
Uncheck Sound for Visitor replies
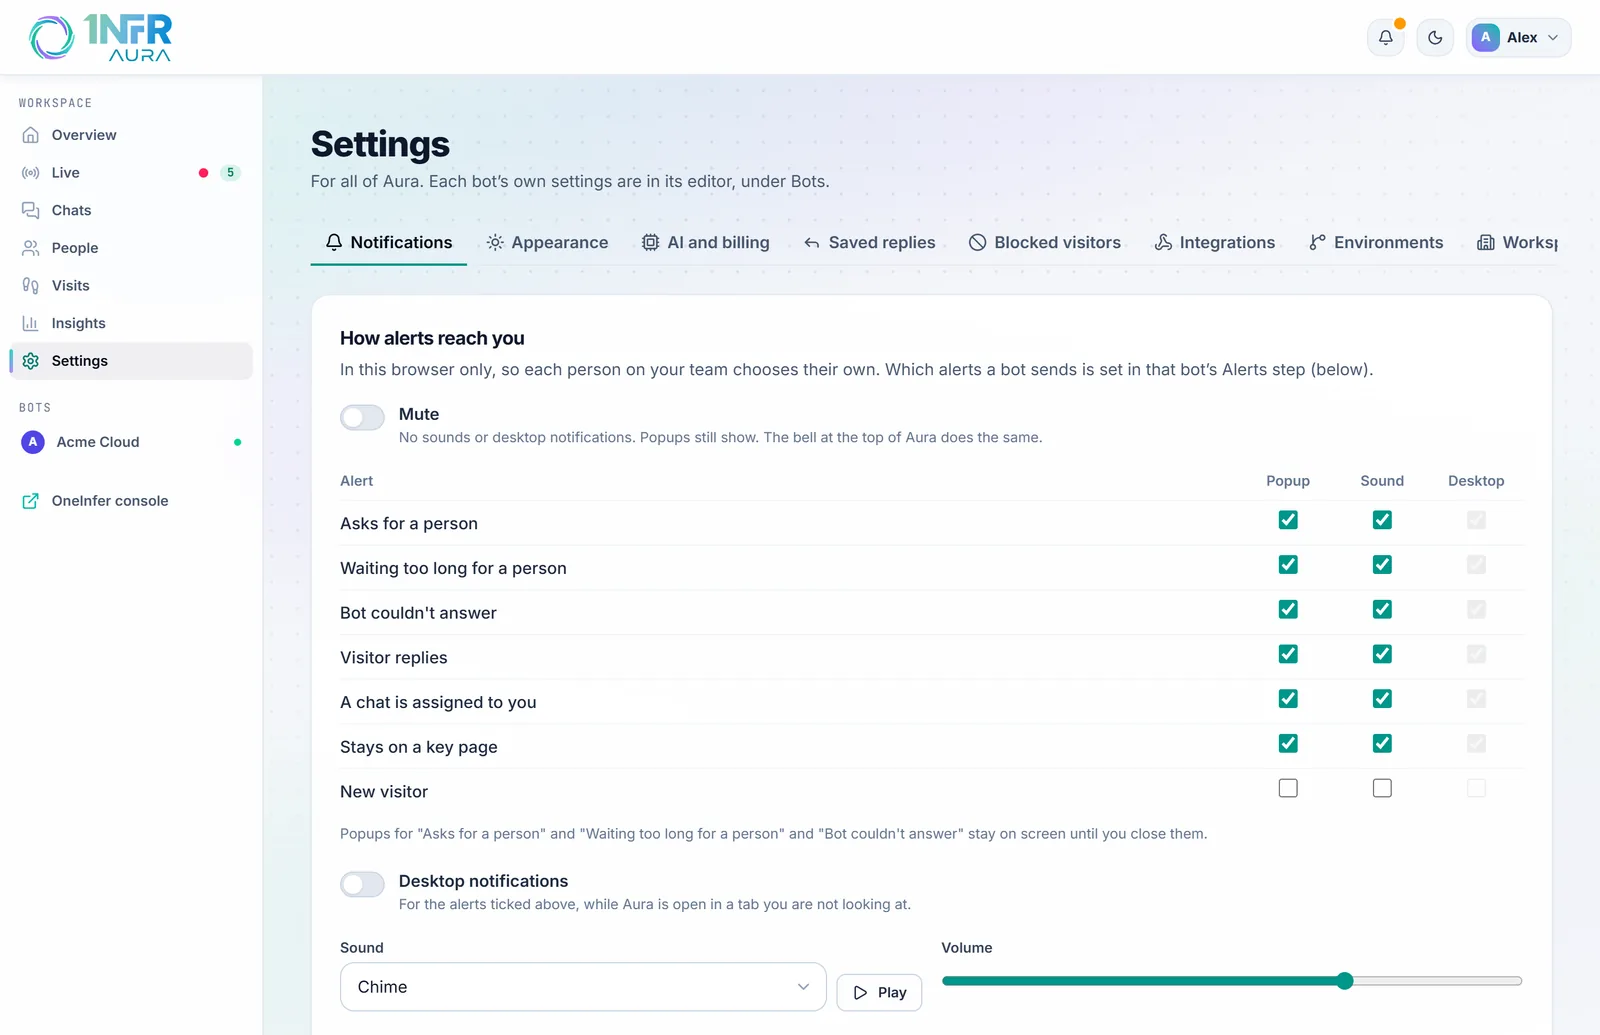point(1382,654)
